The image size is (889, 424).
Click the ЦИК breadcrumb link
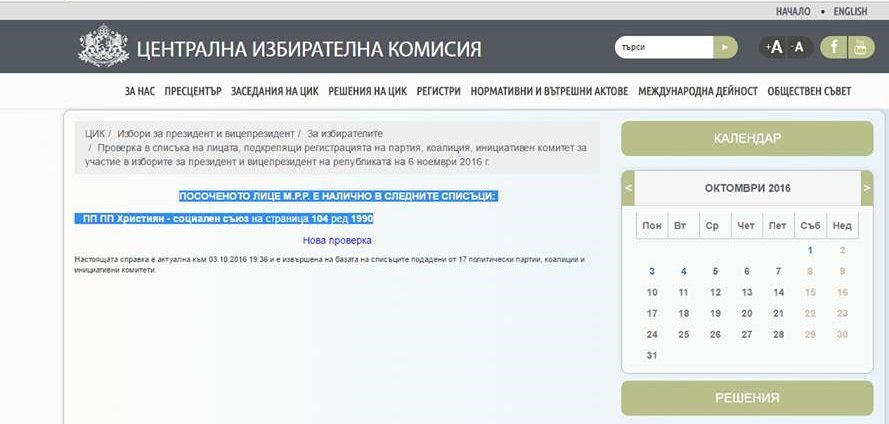[95, 134]
